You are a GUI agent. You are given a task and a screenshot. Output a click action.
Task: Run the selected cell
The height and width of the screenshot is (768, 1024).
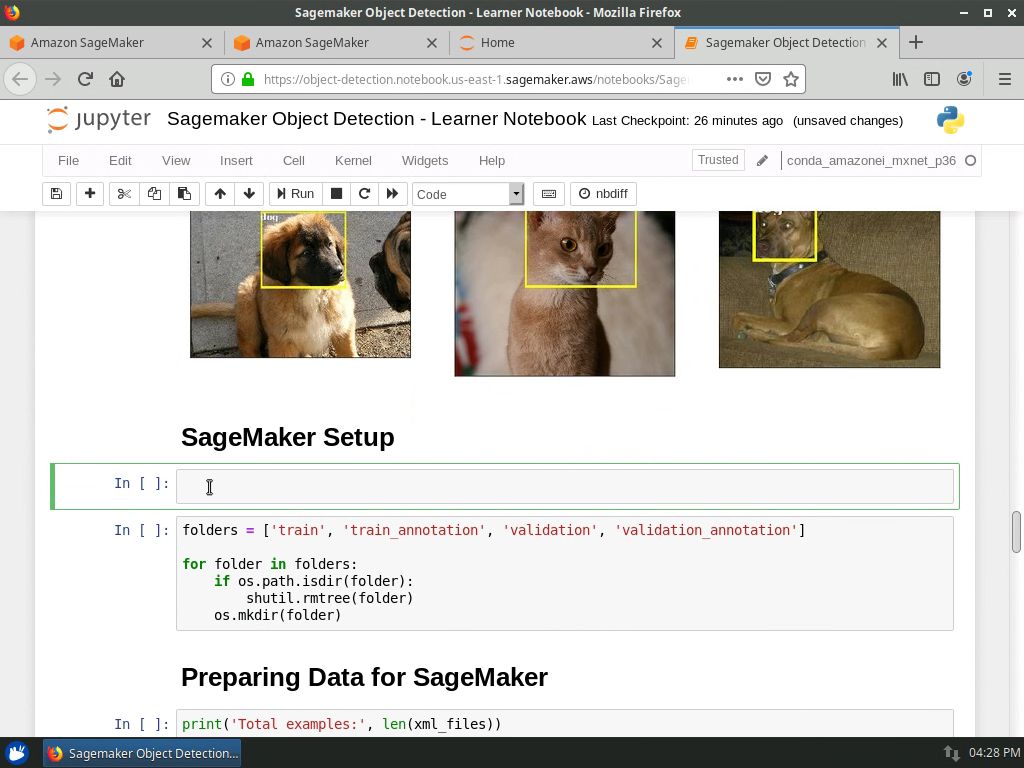click(x=296, y=194)
